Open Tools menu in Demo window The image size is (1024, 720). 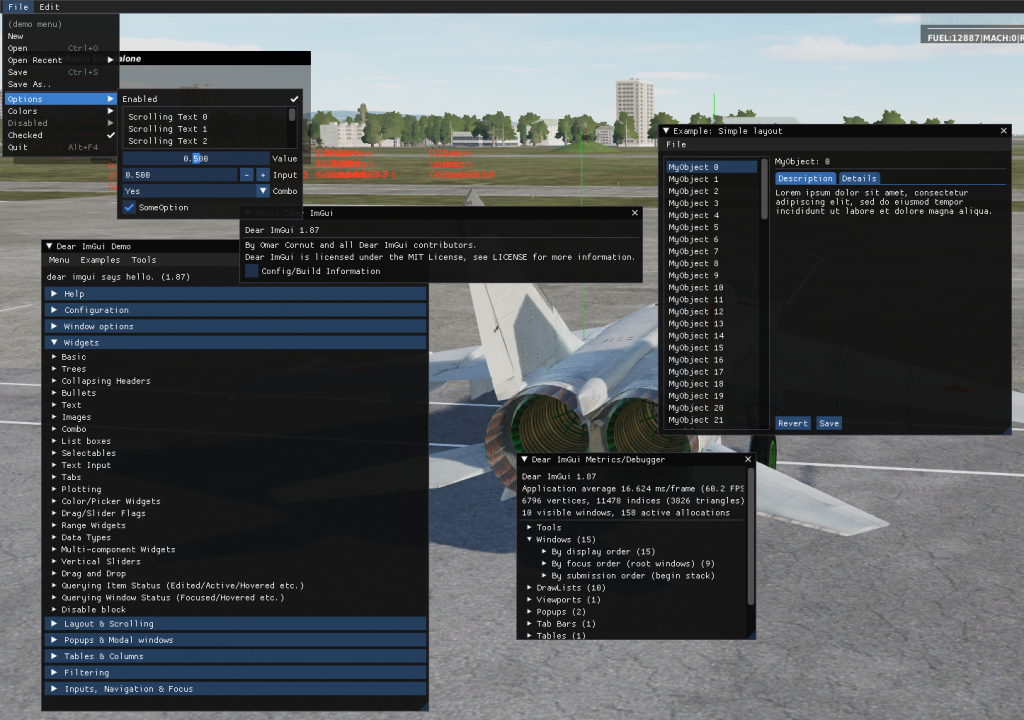coord(144,260)
